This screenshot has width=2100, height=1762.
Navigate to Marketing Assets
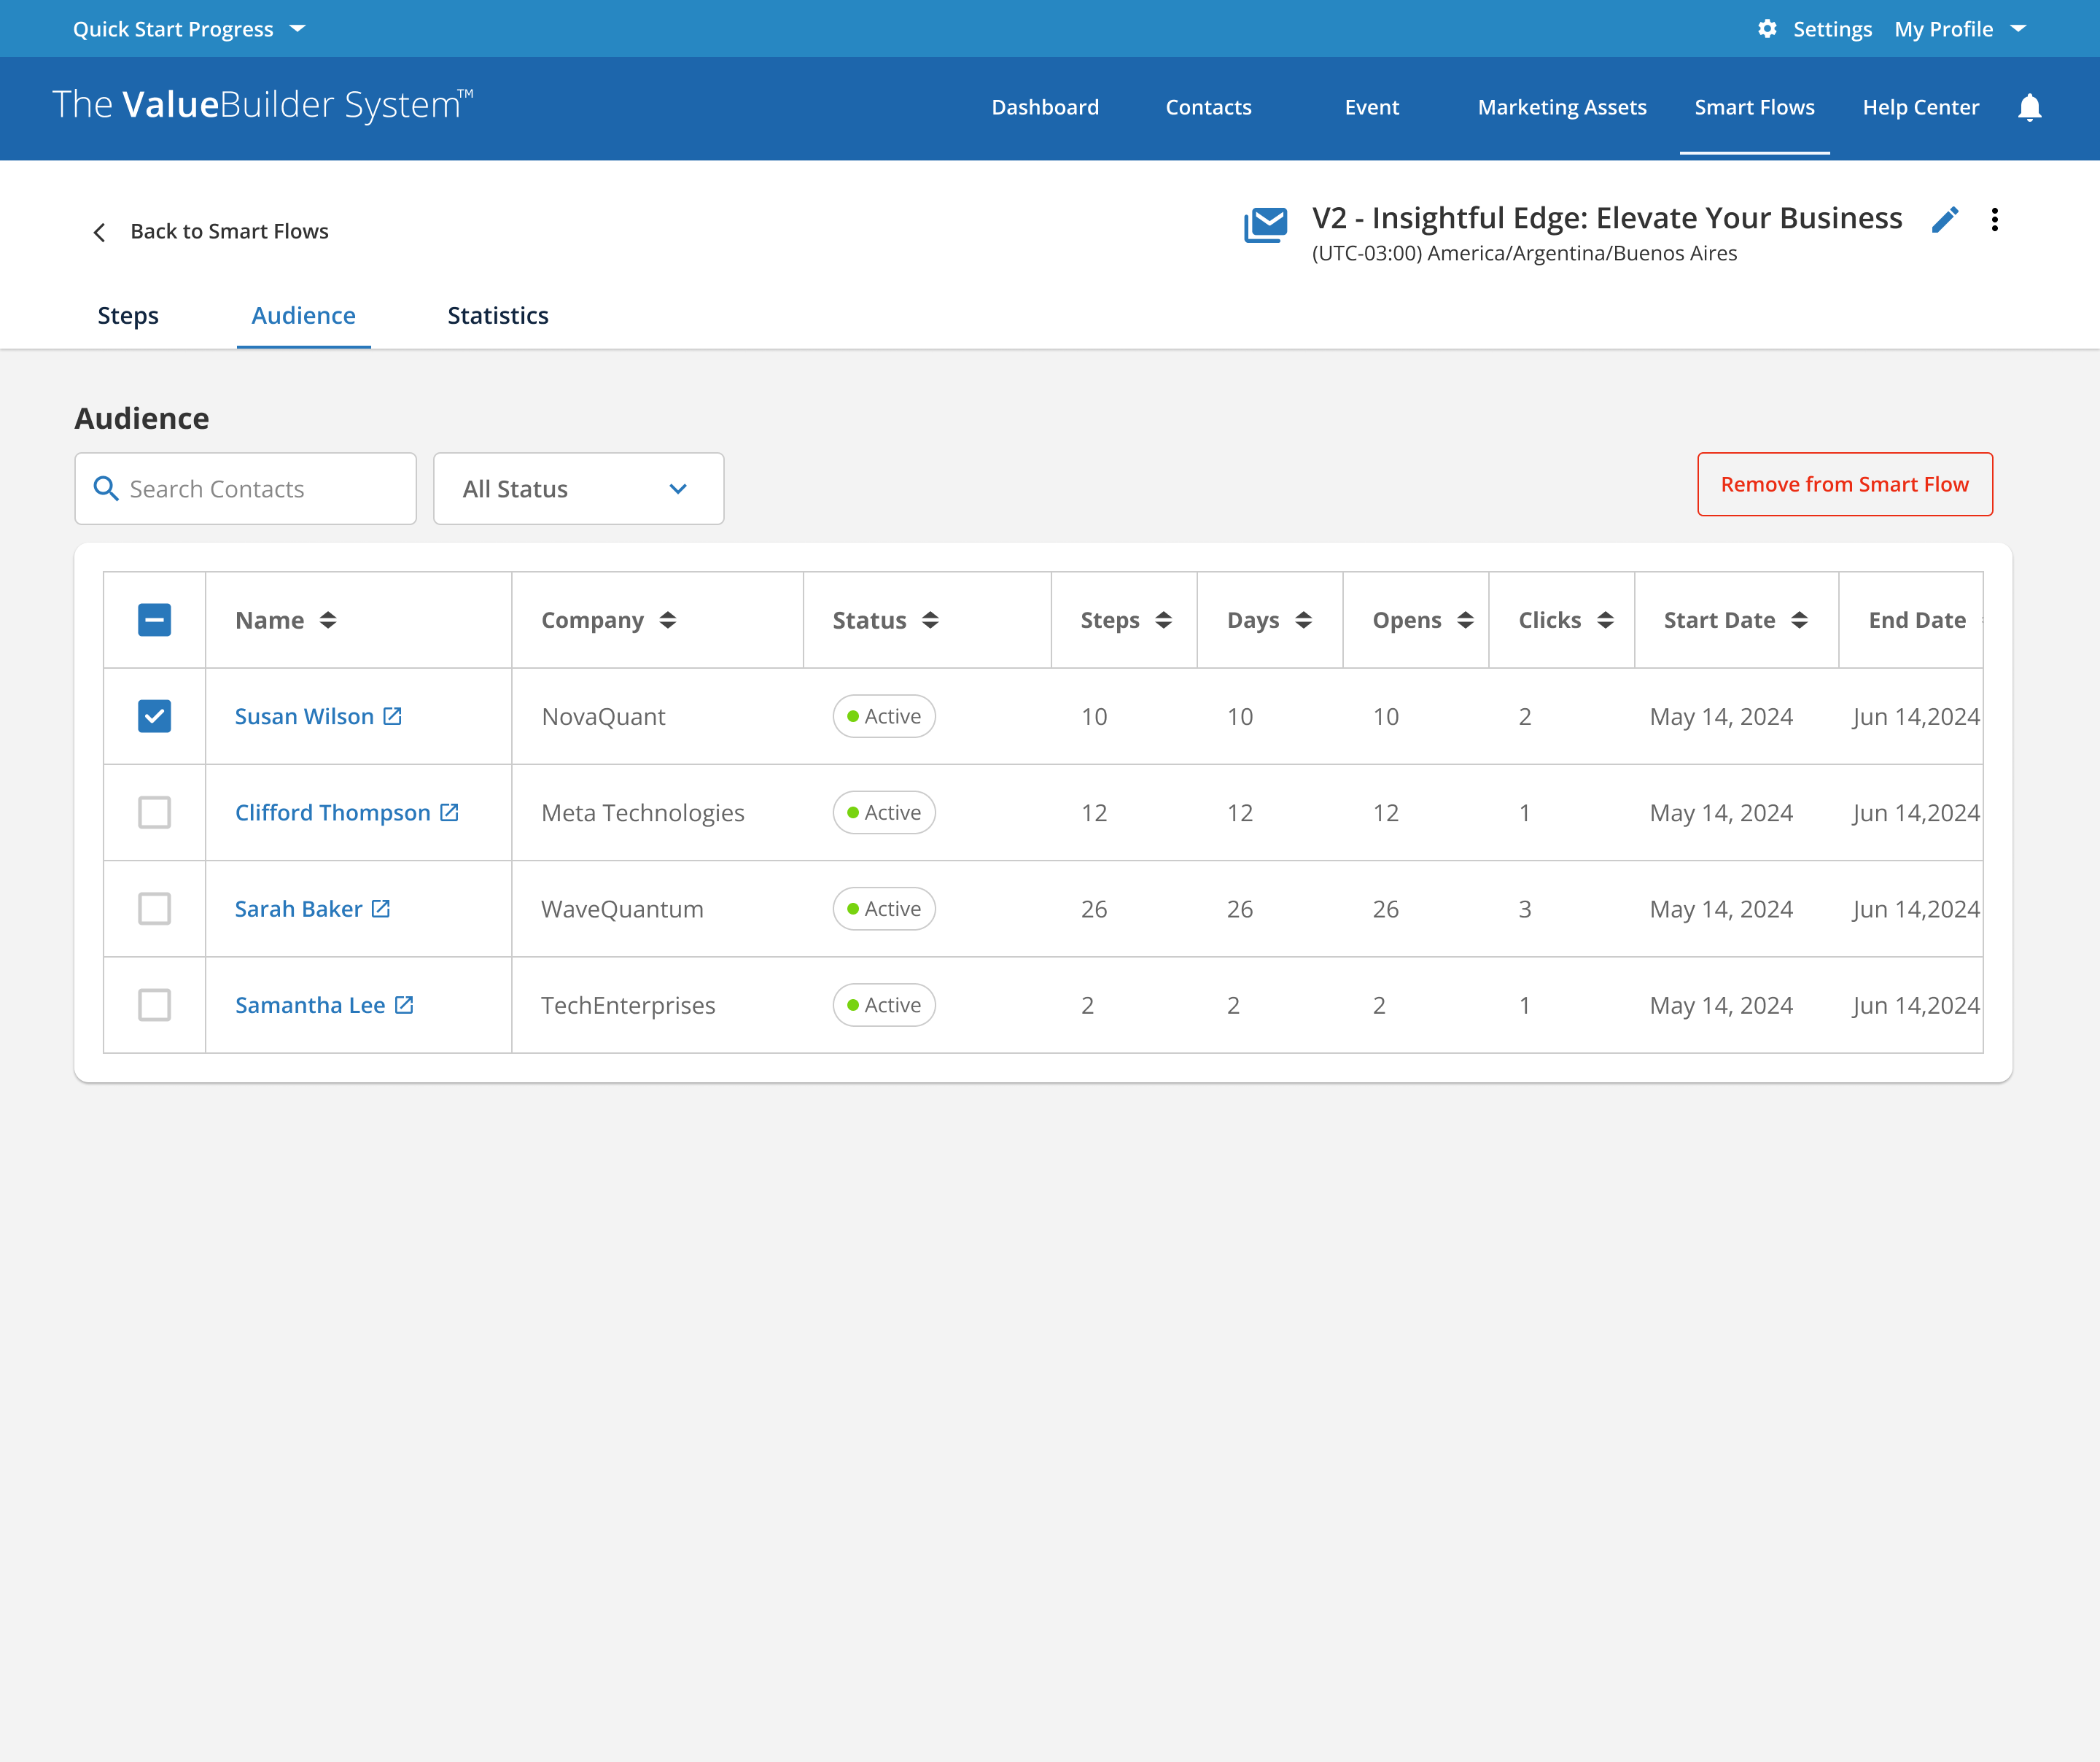click(1561, 107)
